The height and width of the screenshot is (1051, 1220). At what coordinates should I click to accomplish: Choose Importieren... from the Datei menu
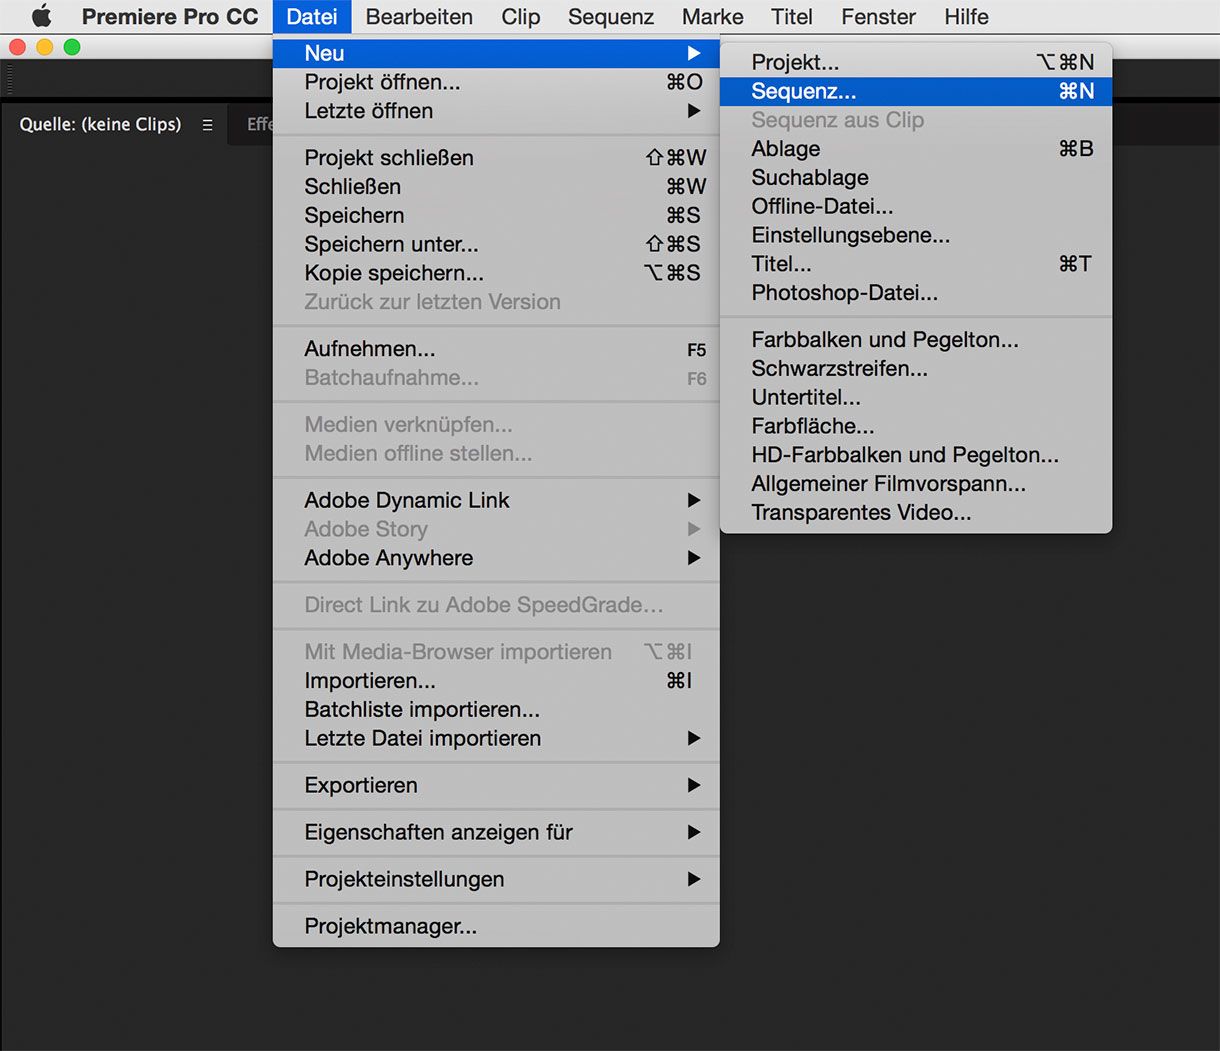point(496,681)
